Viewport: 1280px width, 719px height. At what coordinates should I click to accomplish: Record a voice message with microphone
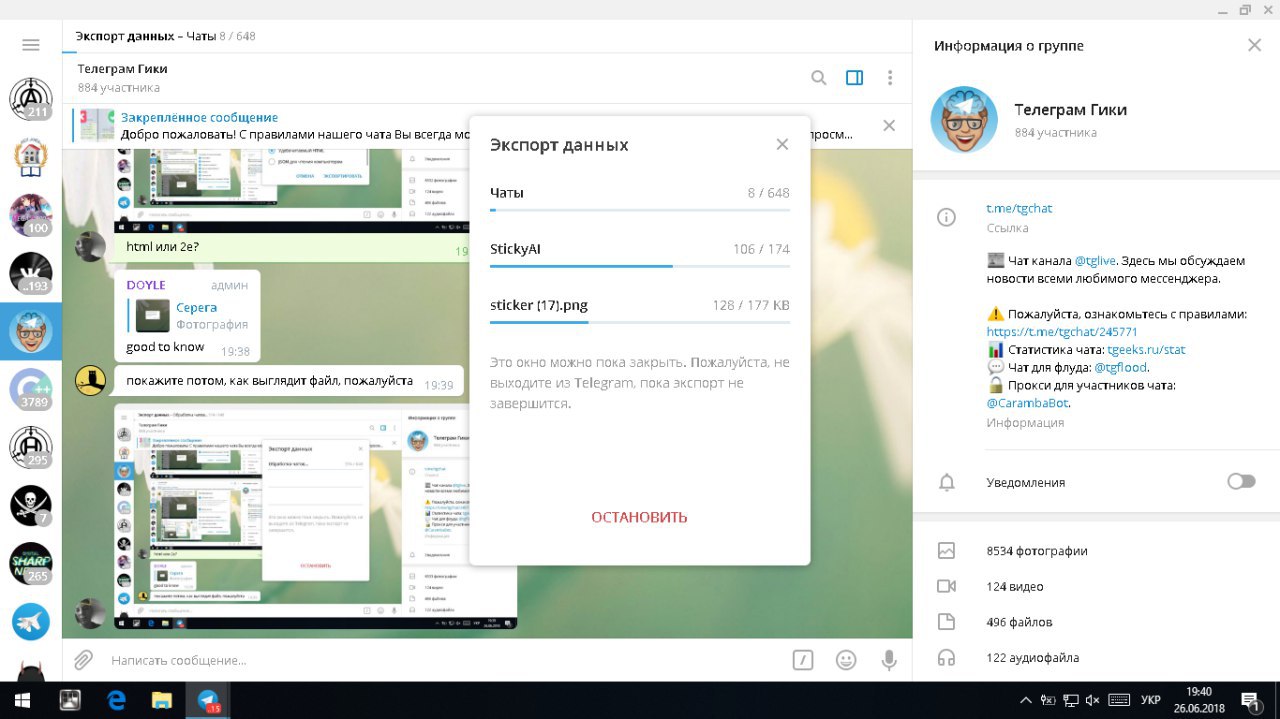(888, 660)
